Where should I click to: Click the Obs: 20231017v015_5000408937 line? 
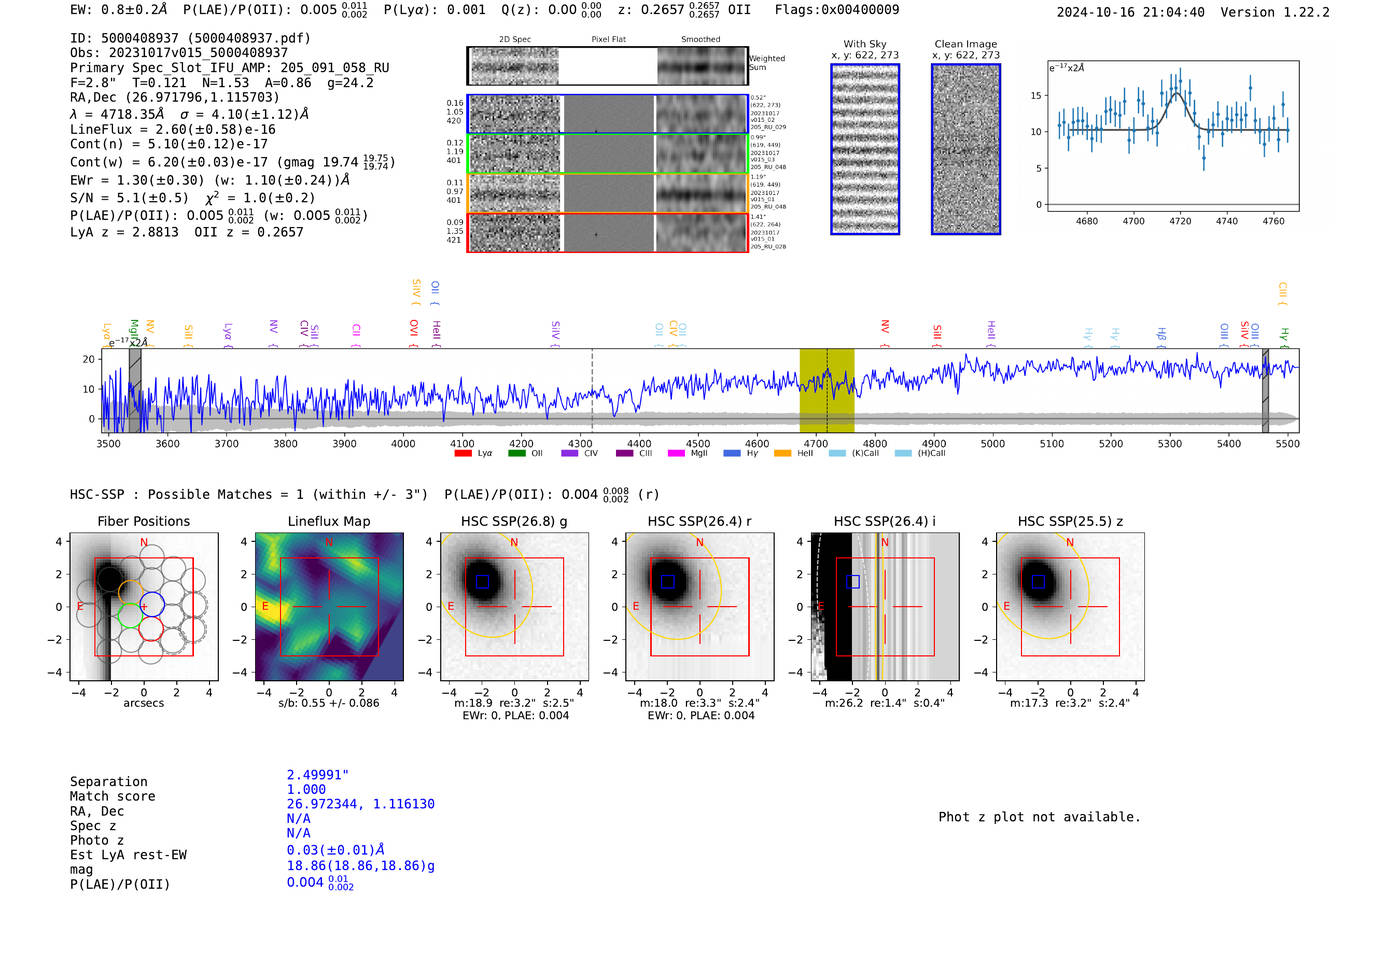pyautogui.click(x=179, y=53)
